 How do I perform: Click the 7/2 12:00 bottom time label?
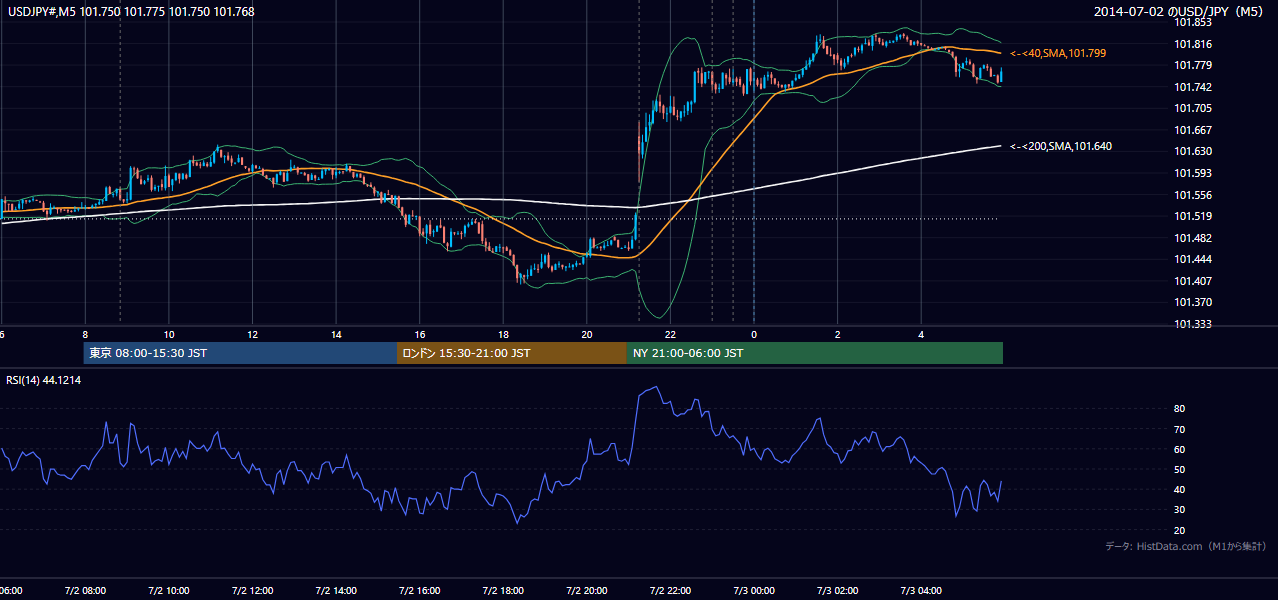point(251,590)
